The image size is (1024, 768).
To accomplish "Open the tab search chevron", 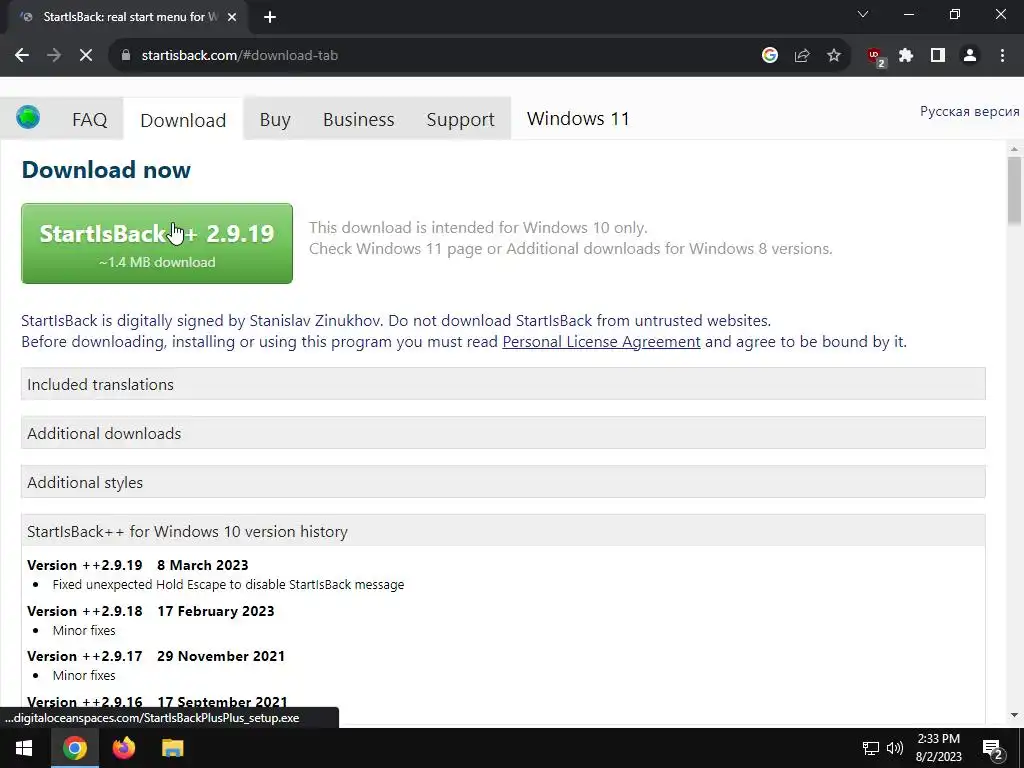I will (x=863, y=14).
